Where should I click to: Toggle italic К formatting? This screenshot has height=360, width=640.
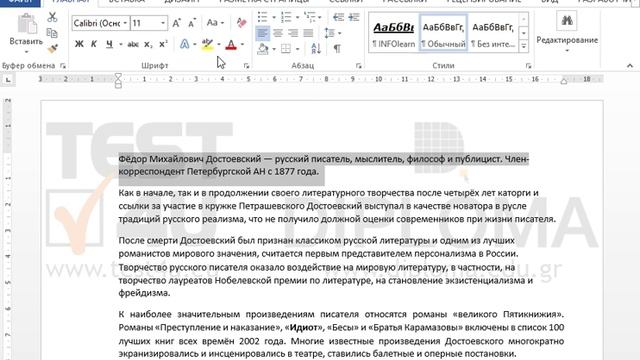93,44
